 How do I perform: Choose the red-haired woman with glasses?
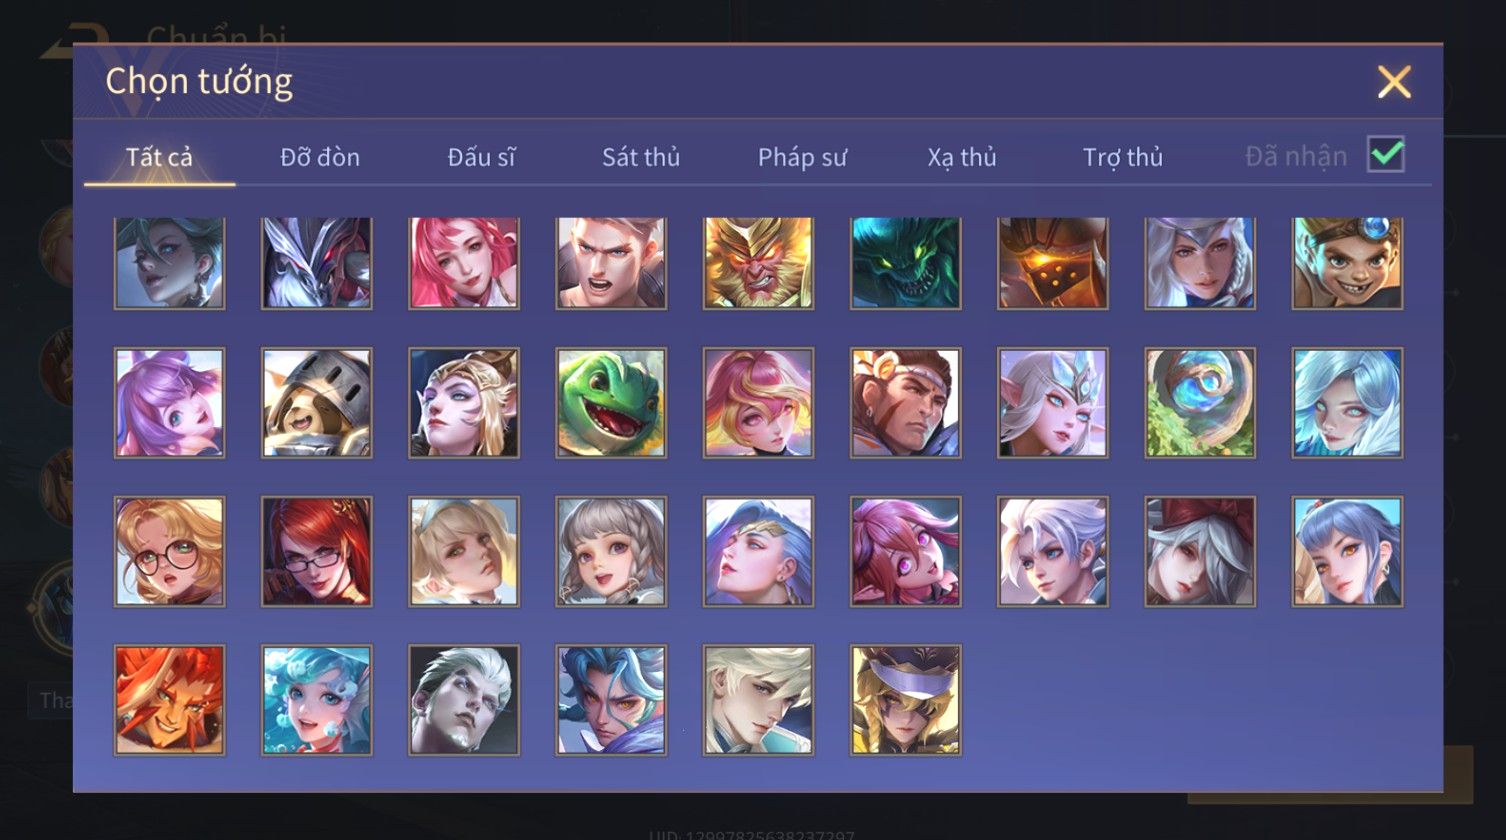click(317, 551)
